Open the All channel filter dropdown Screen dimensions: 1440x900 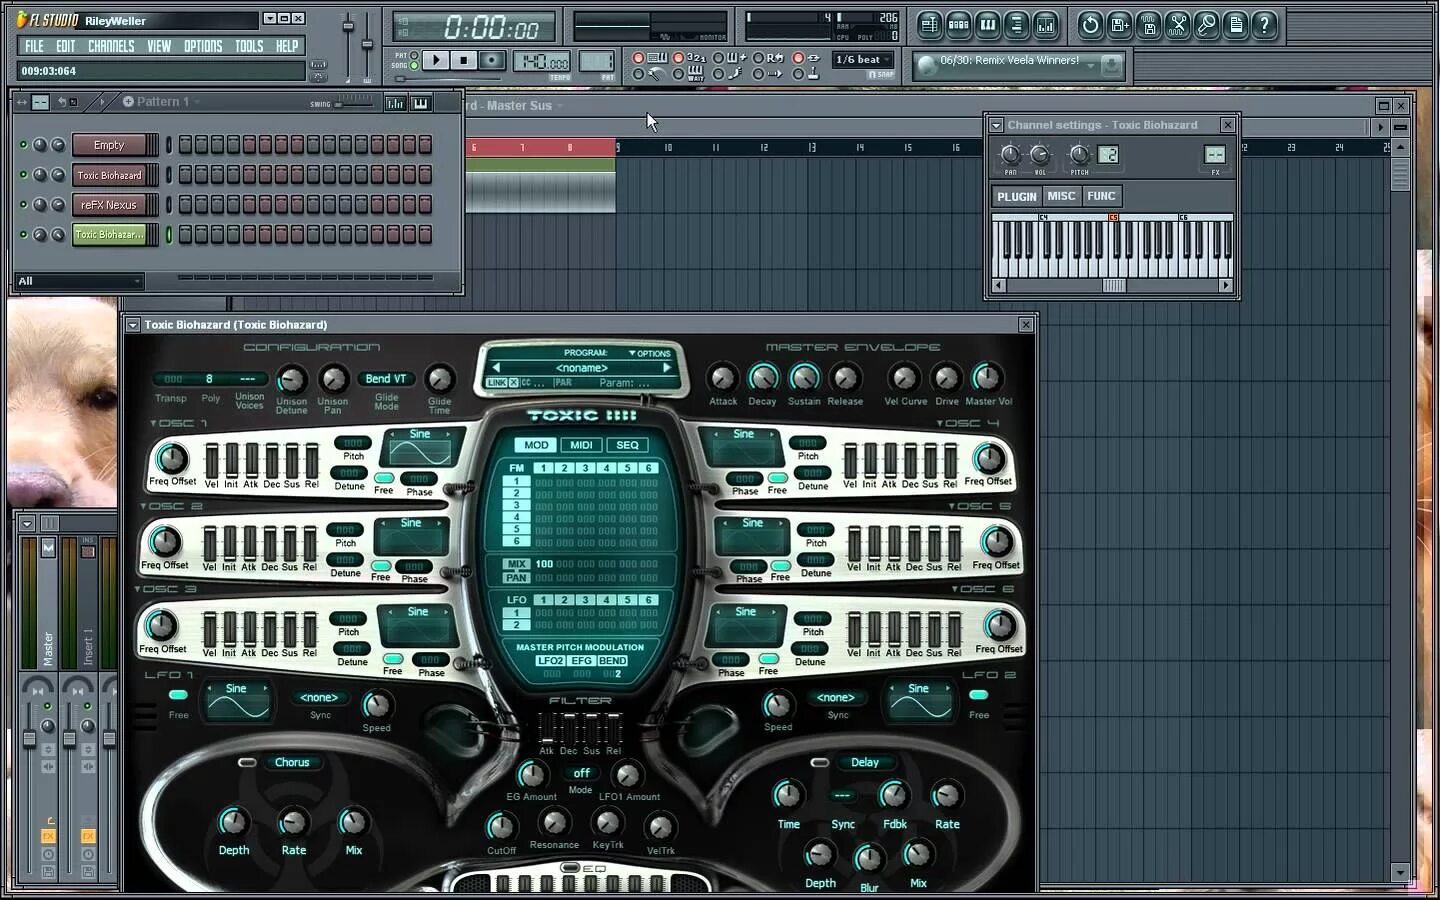[x=79, y=281]
